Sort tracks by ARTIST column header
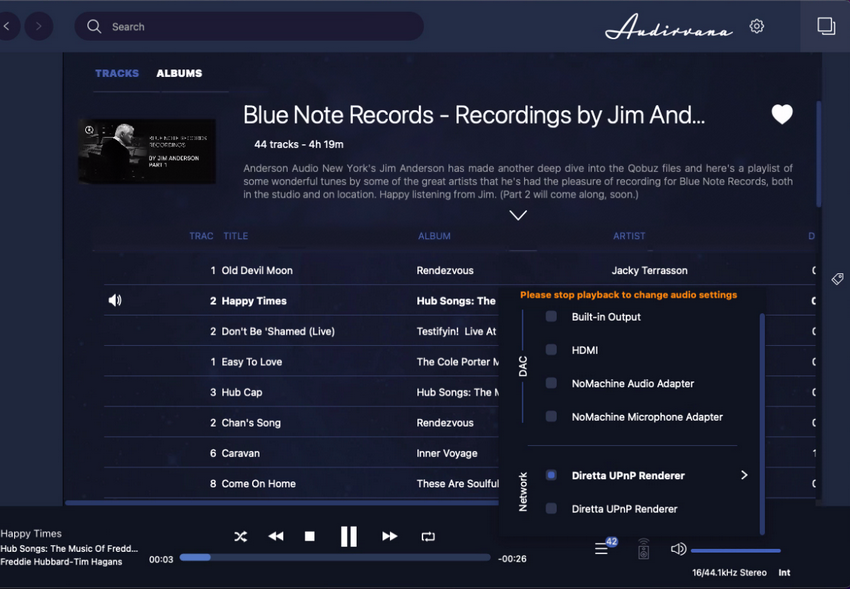This screenshot has width=850, height=589. pyautogui.click(x=629, y=236)
